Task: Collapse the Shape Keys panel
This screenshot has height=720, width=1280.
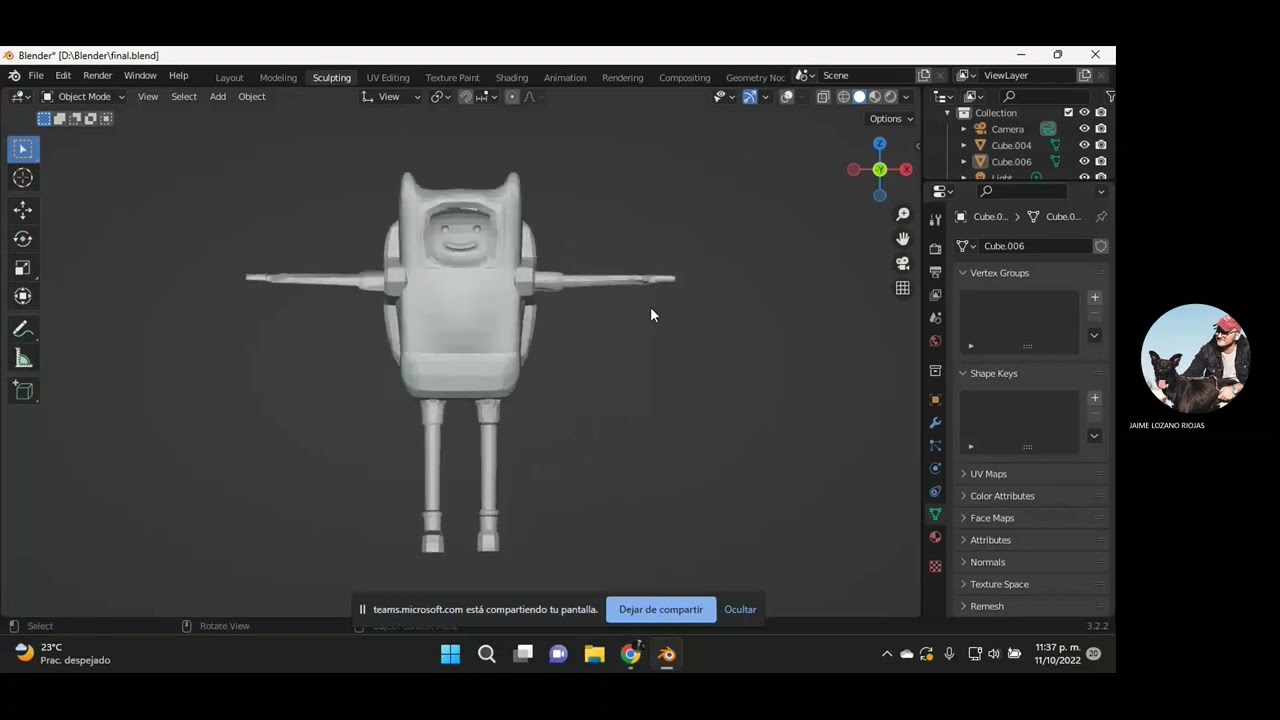Action: (x=963, y=373)
